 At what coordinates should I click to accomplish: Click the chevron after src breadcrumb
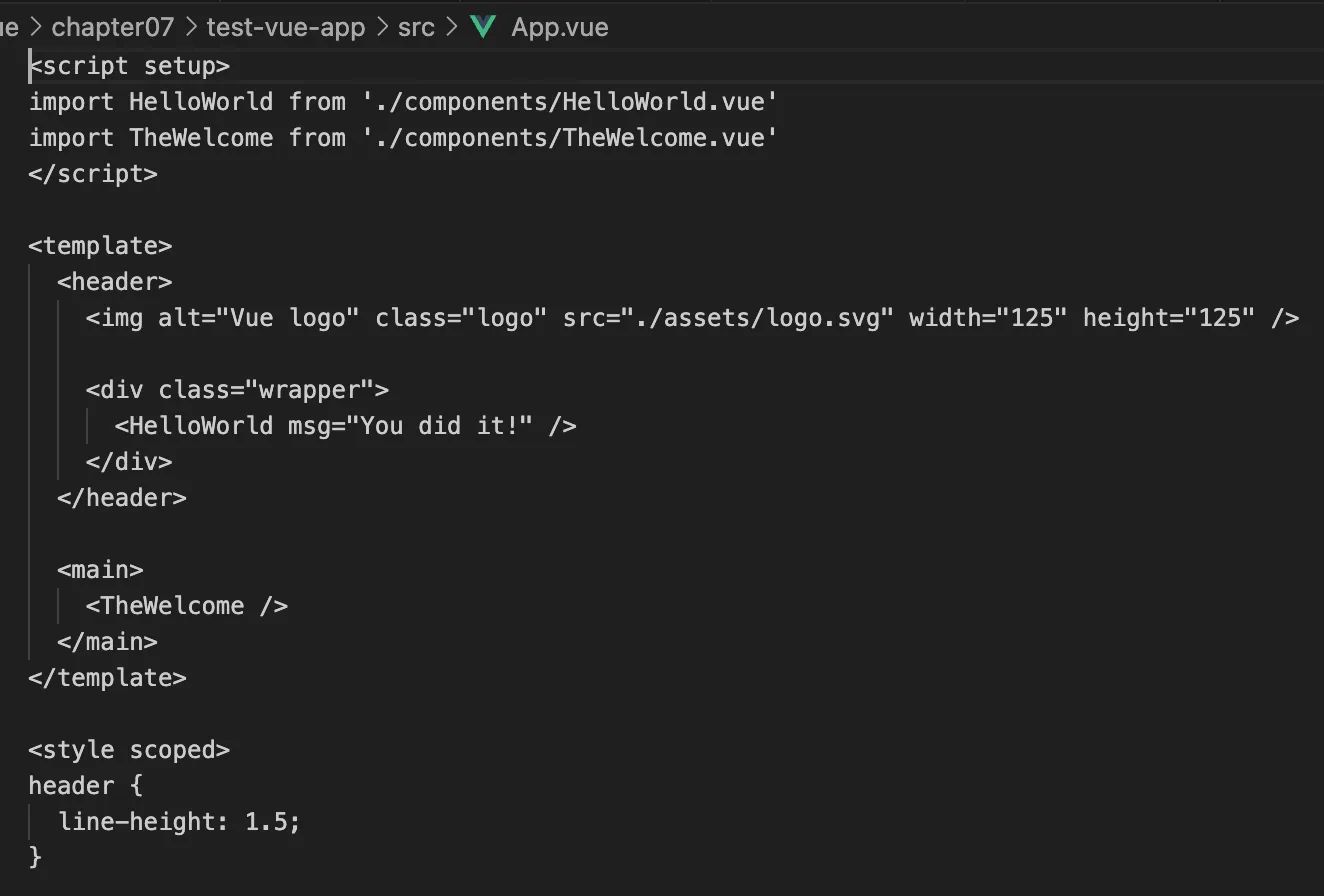click(451, 27)
